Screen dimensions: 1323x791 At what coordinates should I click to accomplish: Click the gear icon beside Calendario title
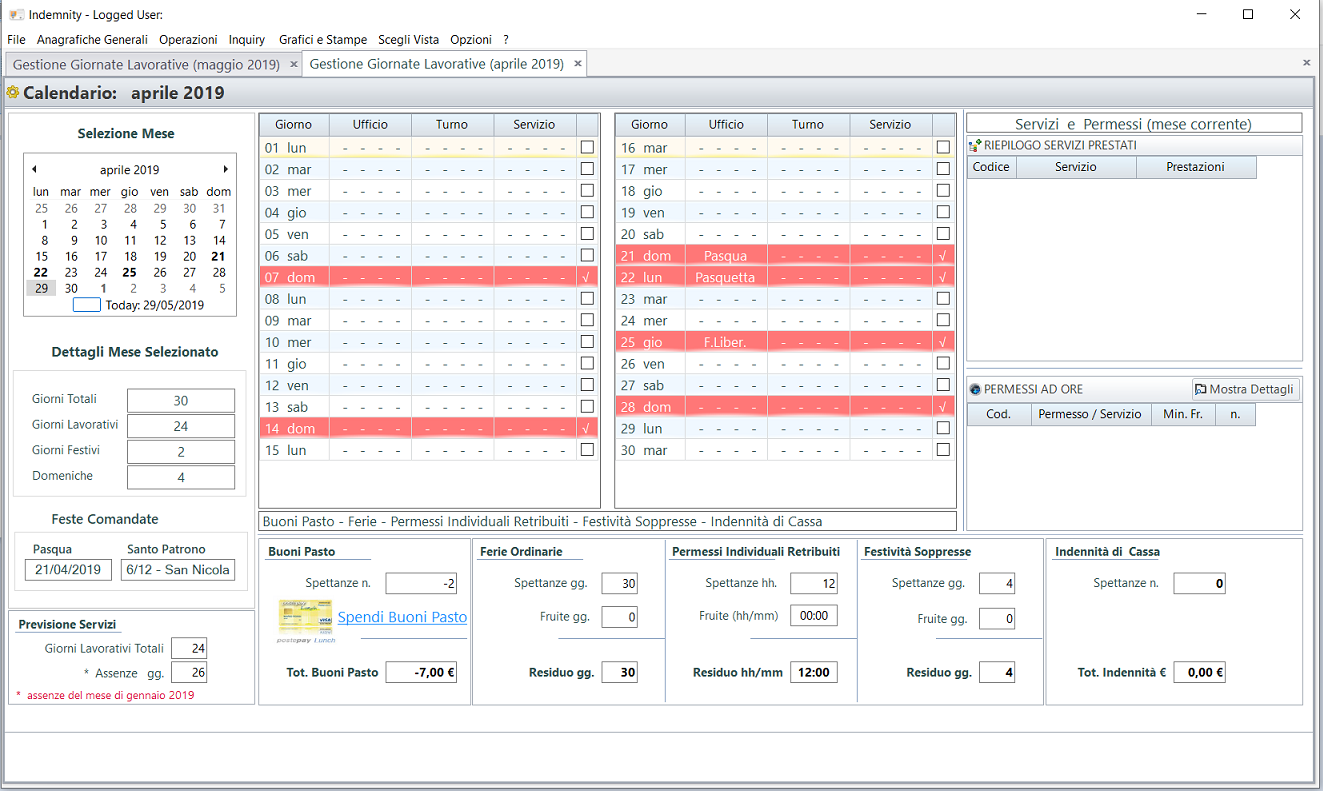click(x=12, y=93)
